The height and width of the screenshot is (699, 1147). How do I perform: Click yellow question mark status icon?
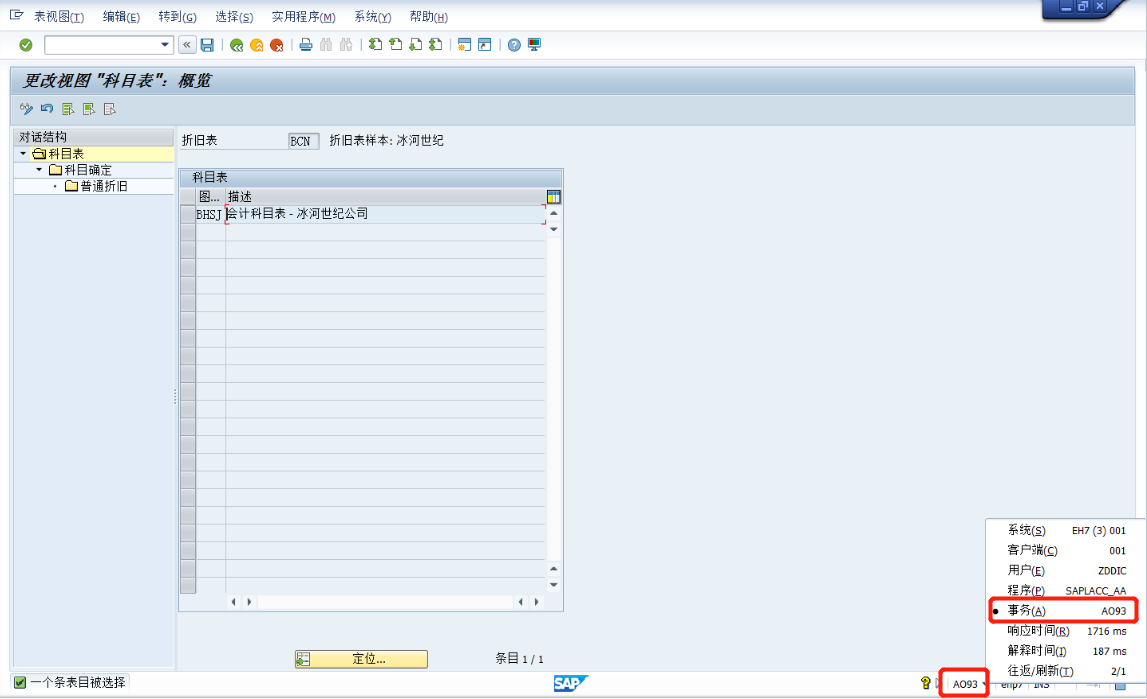click(925, 683)
